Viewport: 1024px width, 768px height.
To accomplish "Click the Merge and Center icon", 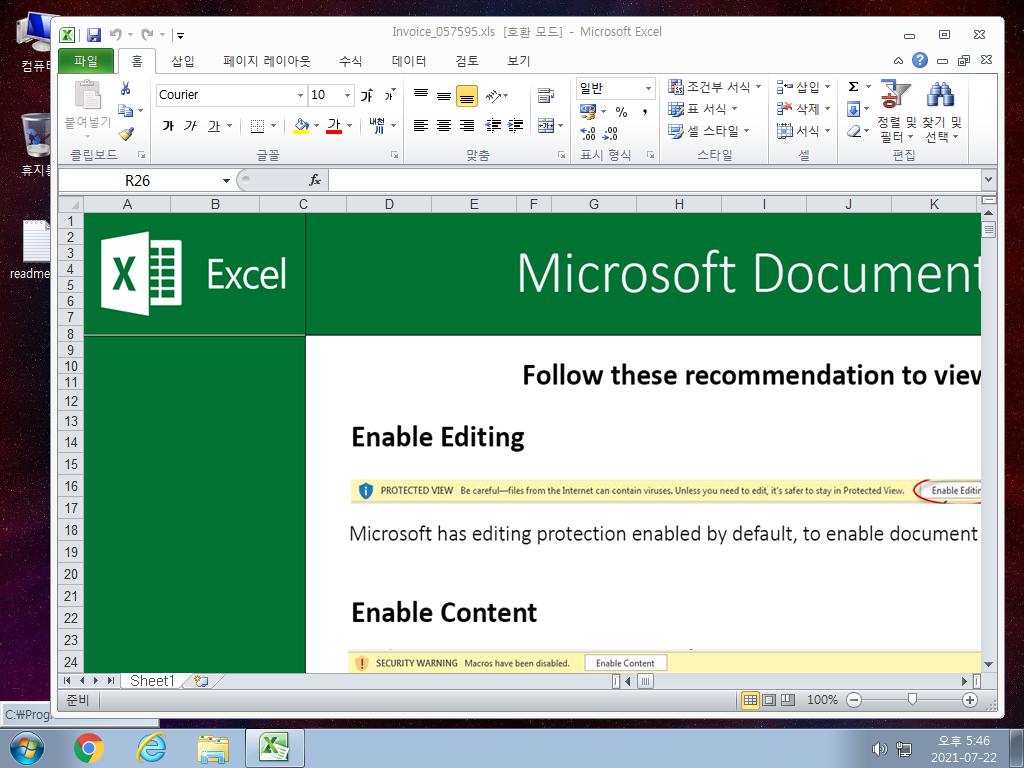I will [546, 125].
